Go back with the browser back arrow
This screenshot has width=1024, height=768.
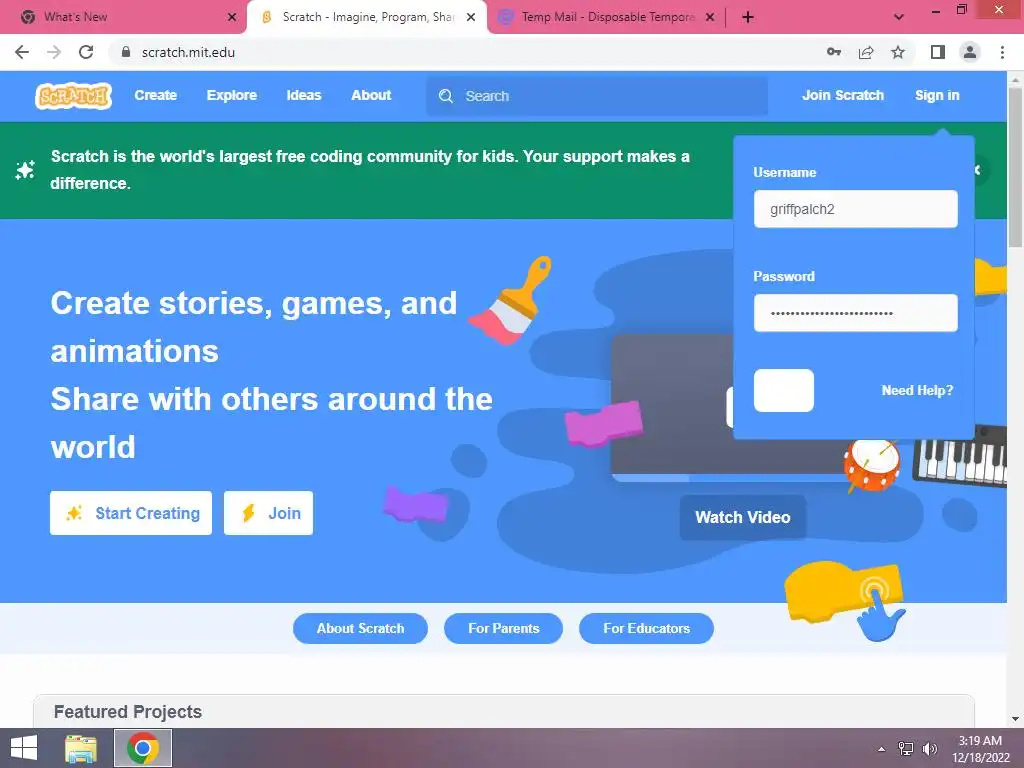point(22,52)
